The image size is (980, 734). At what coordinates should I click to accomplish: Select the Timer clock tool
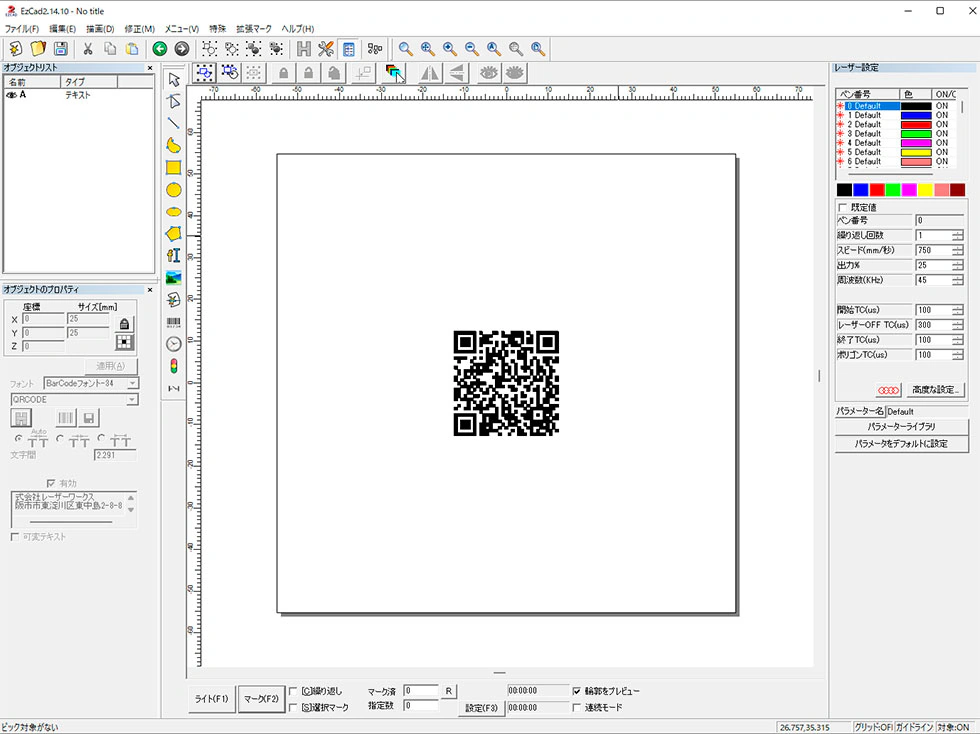174,344
